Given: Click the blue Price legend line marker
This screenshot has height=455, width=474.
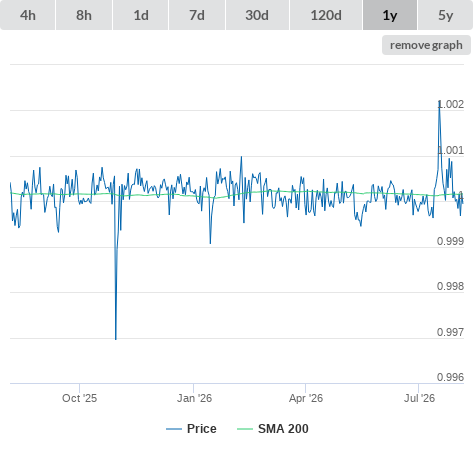Looking at the screenshot, I should [x=174, y=429].
